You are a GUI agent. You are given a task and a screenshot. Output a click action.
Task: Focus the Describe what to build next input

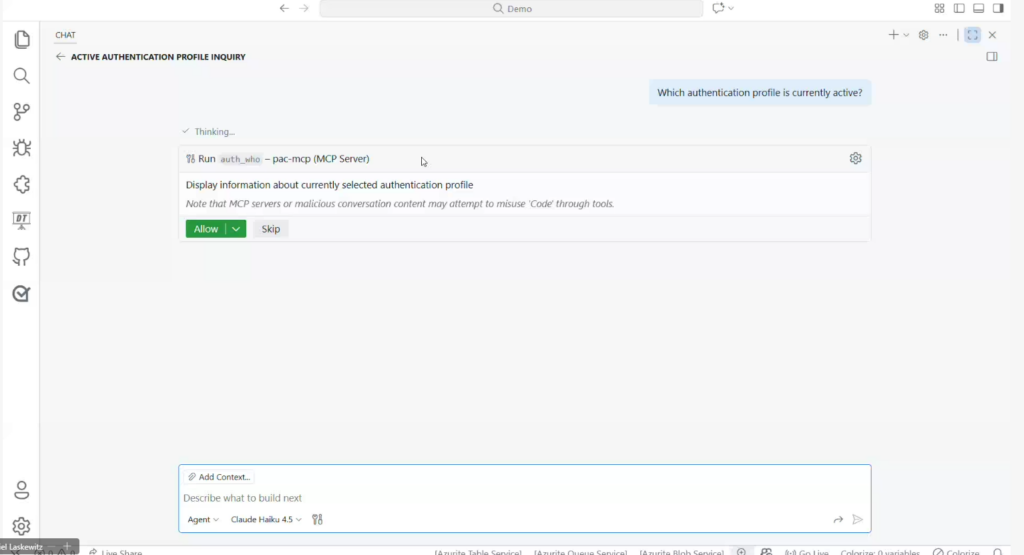(524, 498)
